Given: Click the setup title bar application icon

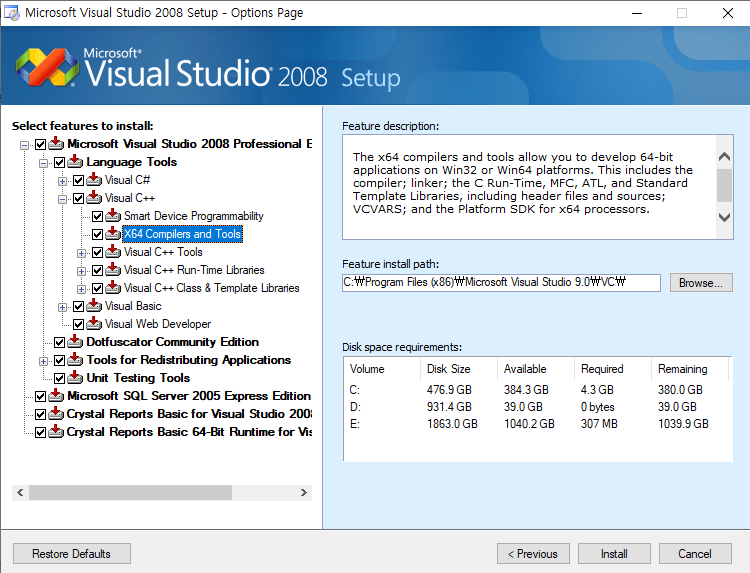Looking at the screenshot, I should point(11,12).
